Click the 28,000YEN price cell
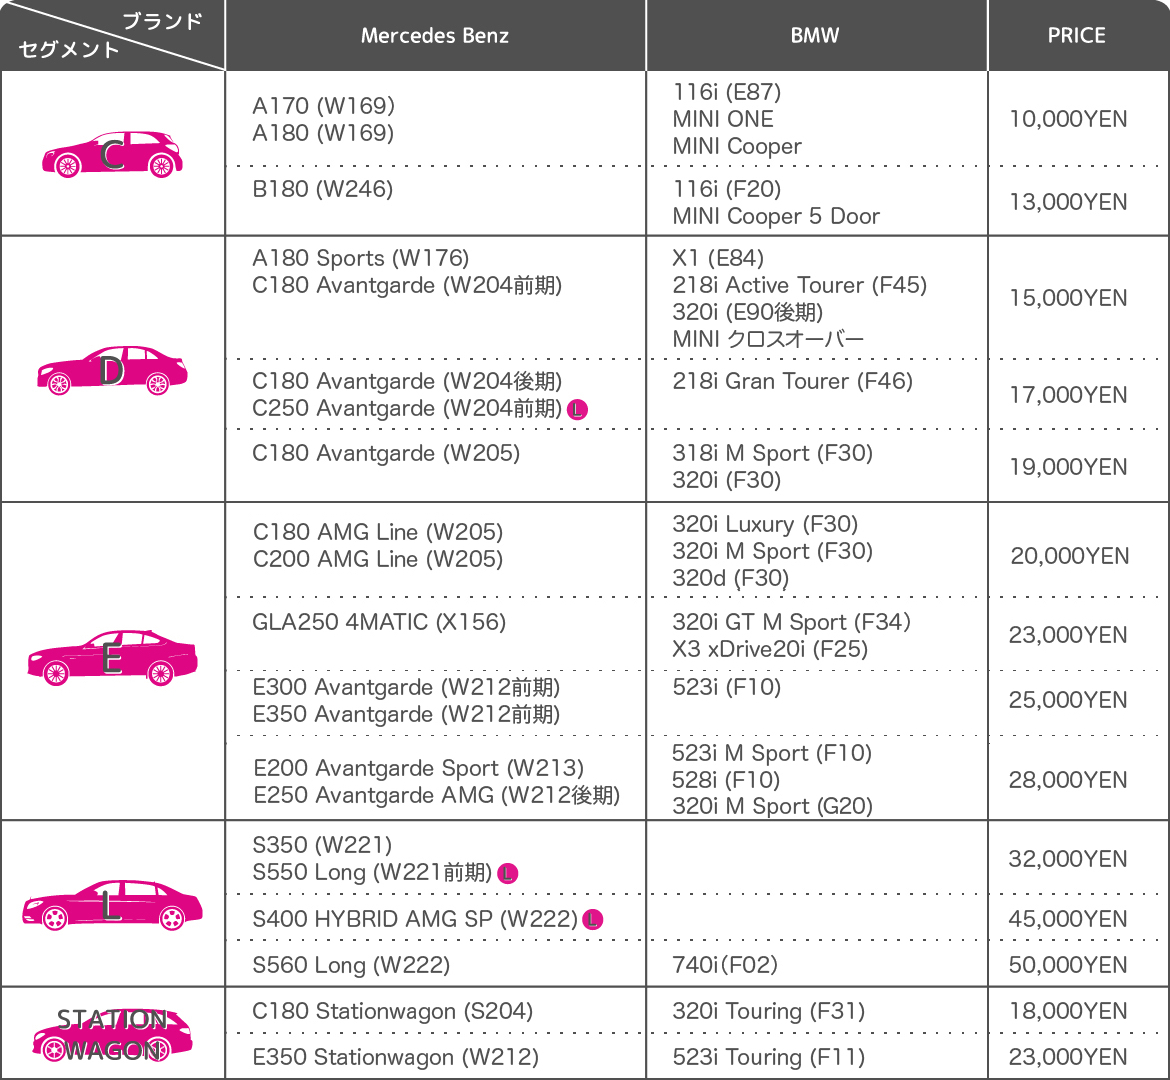This screenshot has height=1080, width=1170. pos(1069,780)
